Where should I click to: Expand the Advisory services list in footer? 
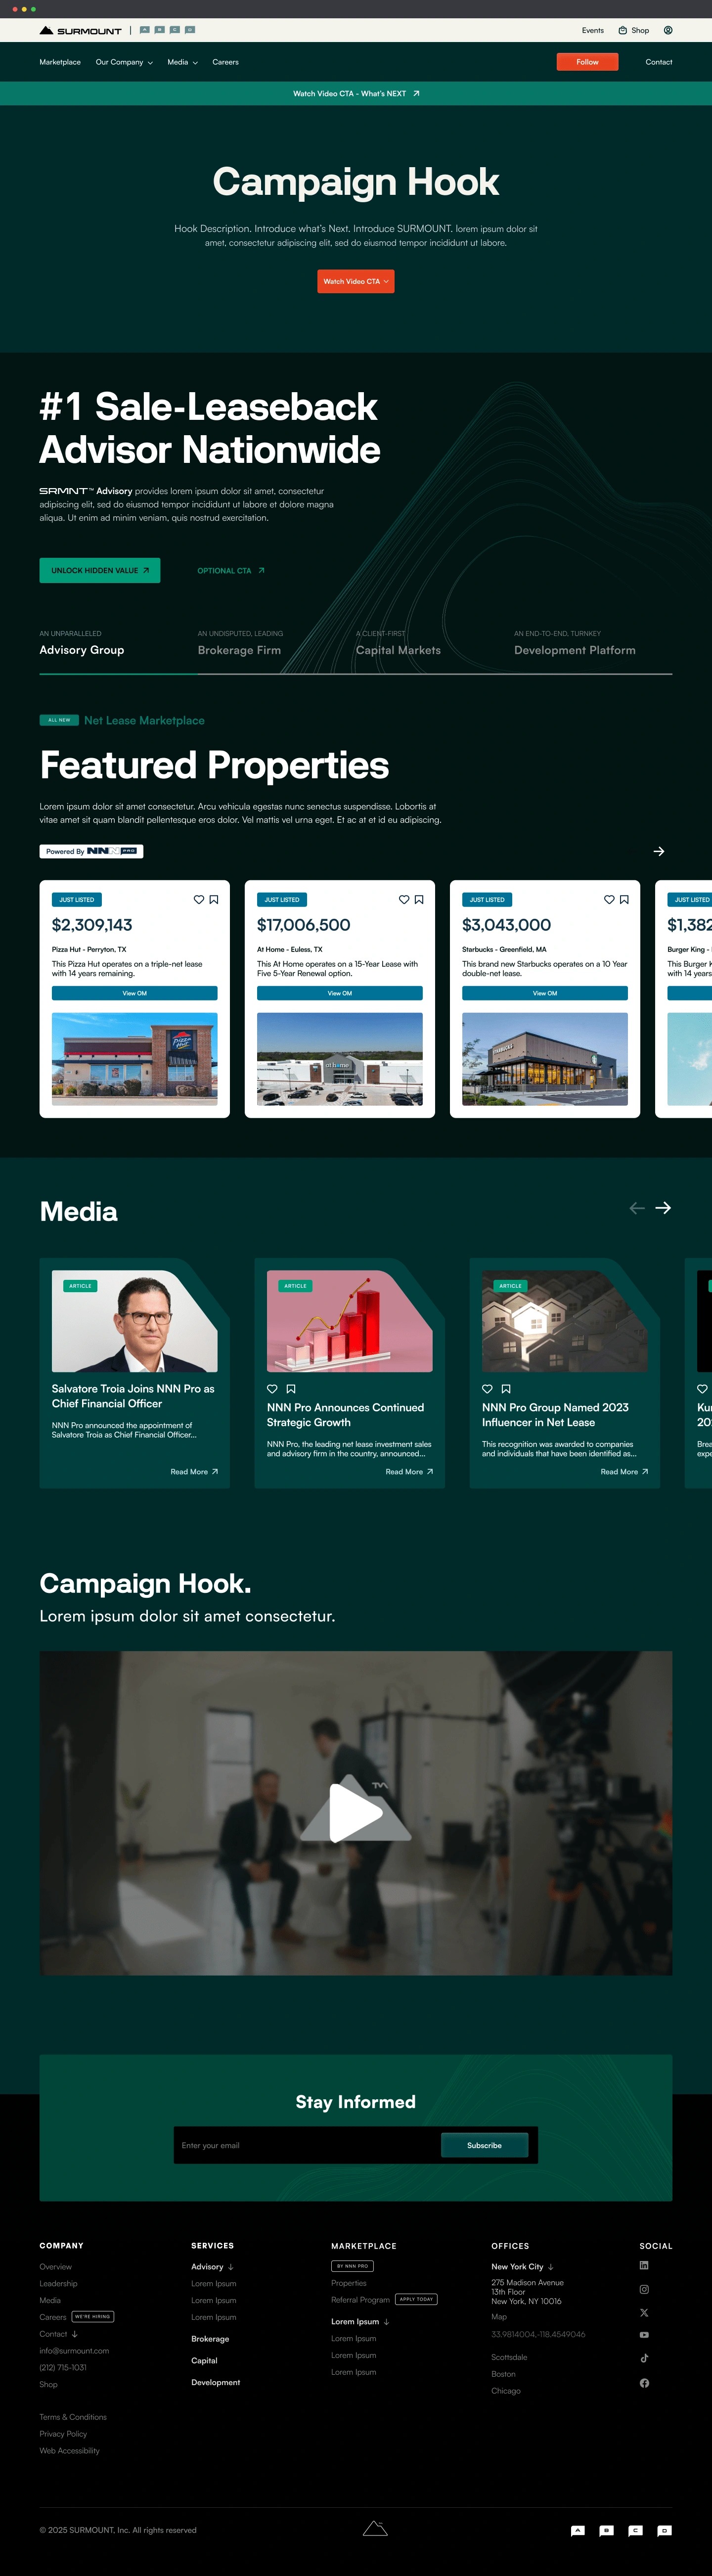[212, 2266]
